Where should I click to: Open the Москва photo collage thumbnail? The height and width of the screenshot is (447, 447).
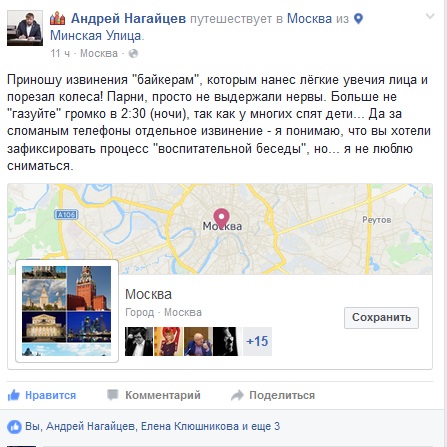point(67,311)
